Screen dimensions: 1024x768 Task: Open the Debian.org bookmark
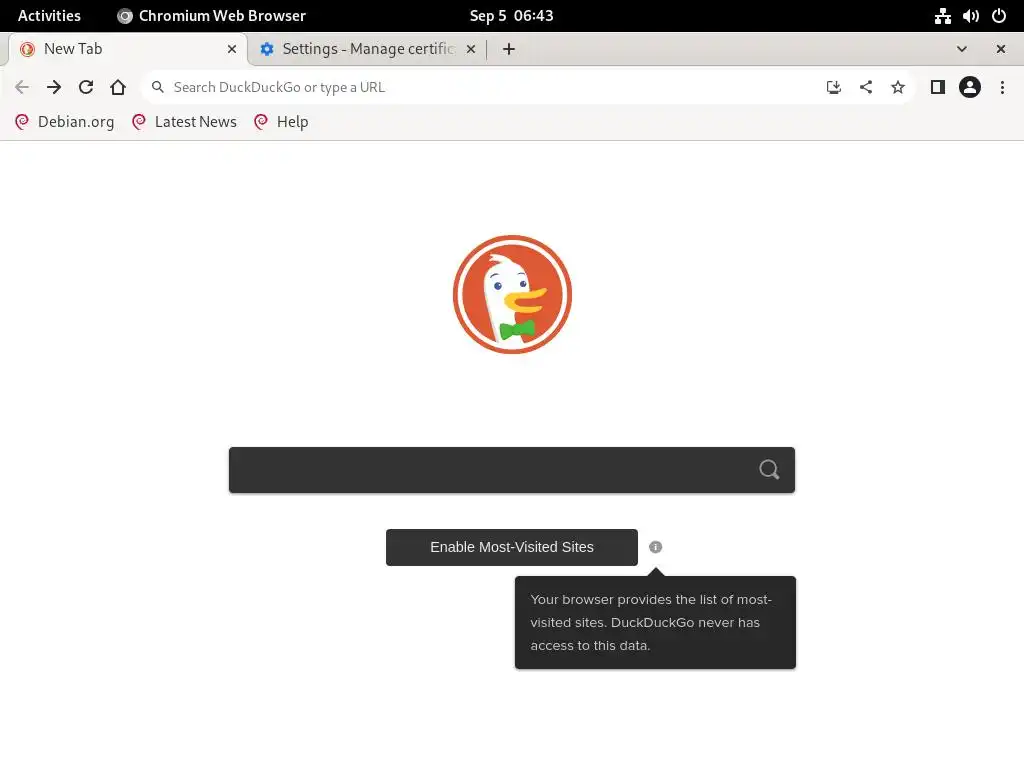click(65, 122)
